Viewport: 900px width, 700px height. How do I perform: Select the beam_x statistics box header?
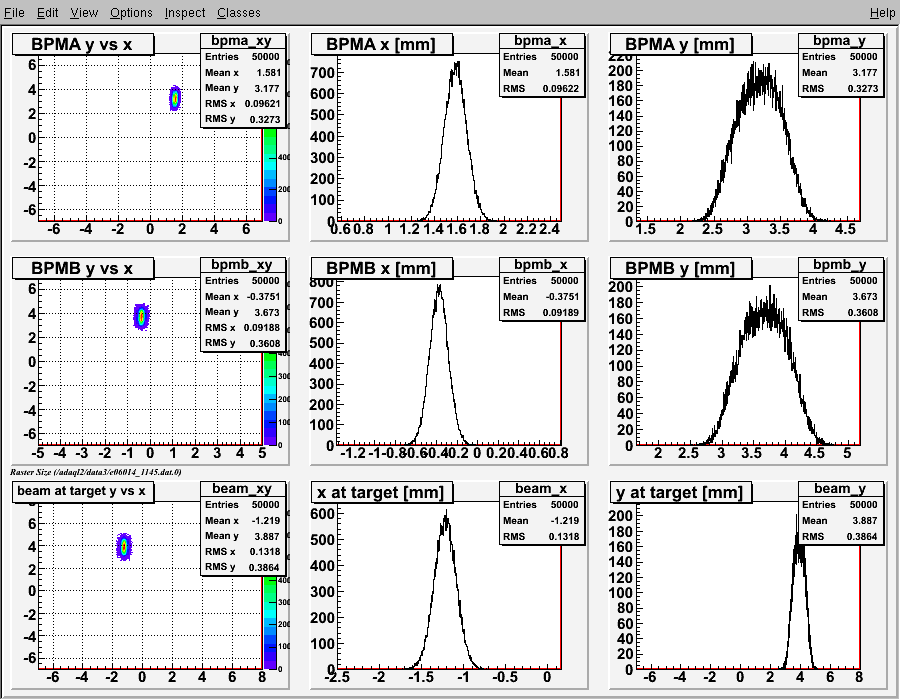coord(541,488)
